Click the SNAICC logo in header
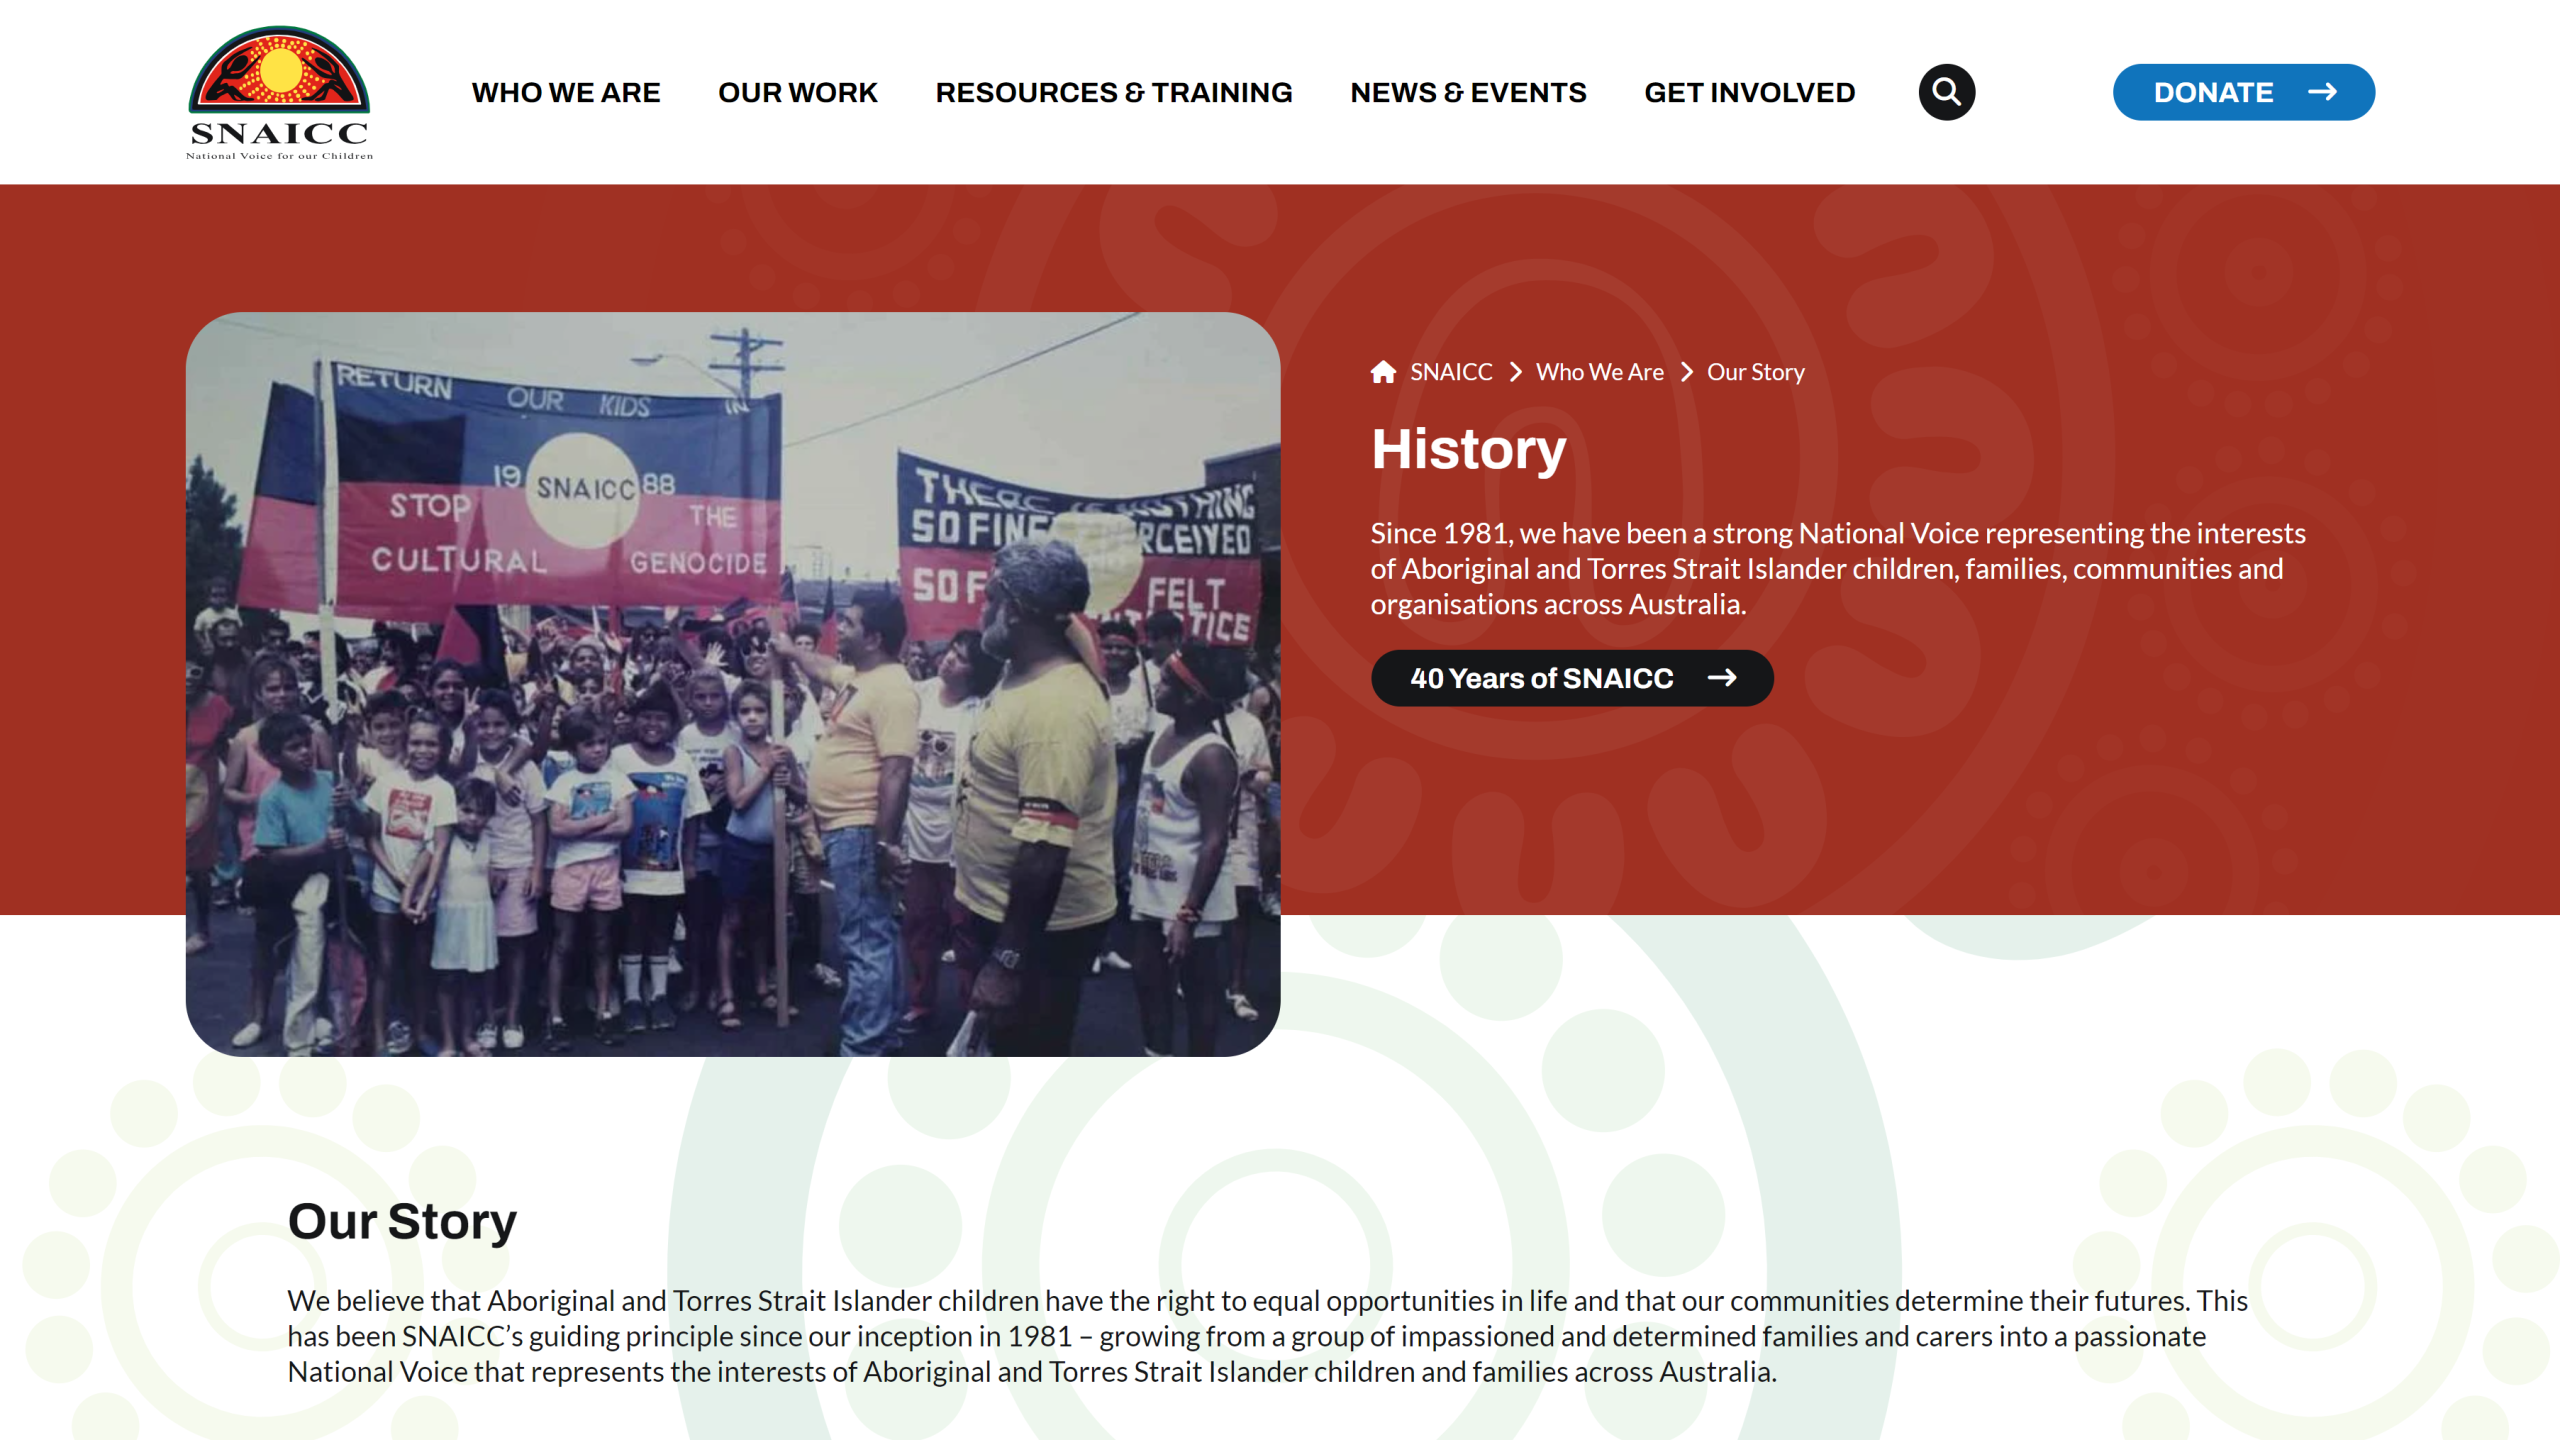 coord(279,92)
